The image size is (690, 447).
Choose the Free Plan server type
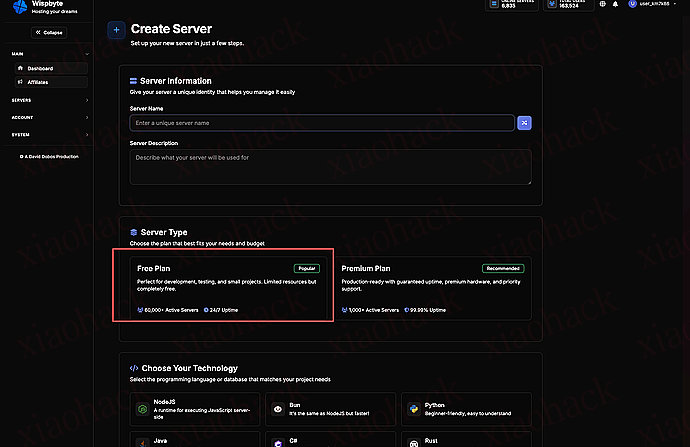coord(222,288)
